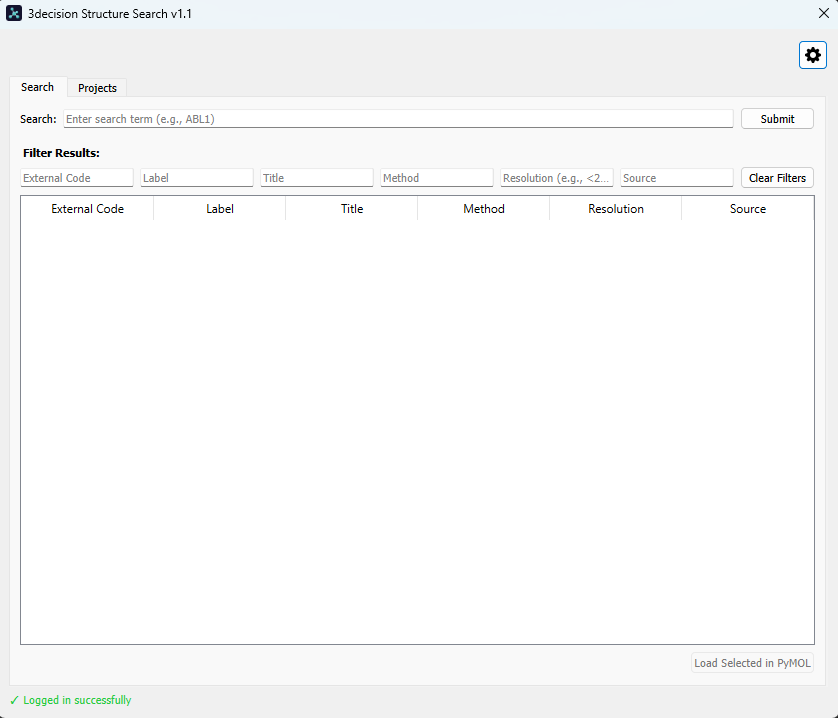
Task: Click the Label column header
Action: [x=220, y=209]
